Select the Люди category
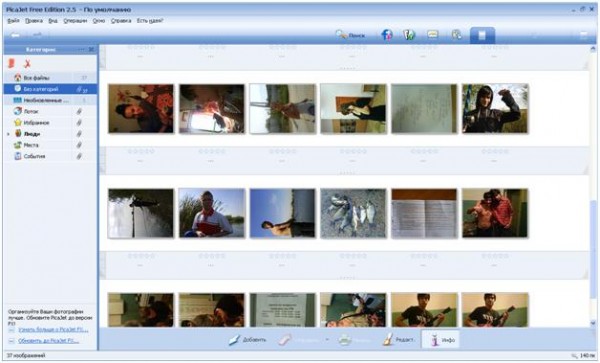This screenshot has height=363, width=600. 51,134
